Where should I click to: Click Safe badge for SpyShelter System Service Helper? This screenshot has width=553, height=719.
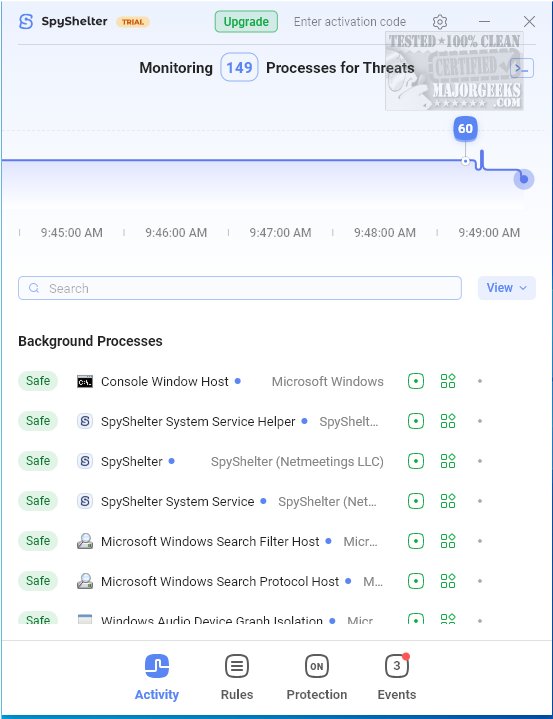pyautogui.click(x=38, y=421)
